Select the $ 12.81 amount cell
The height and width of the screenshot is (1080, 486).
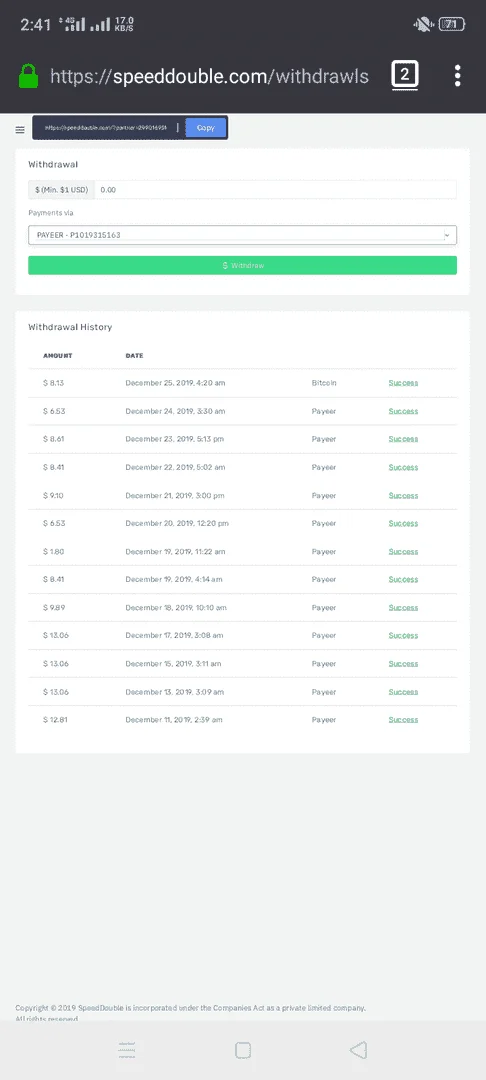(55, 720)
